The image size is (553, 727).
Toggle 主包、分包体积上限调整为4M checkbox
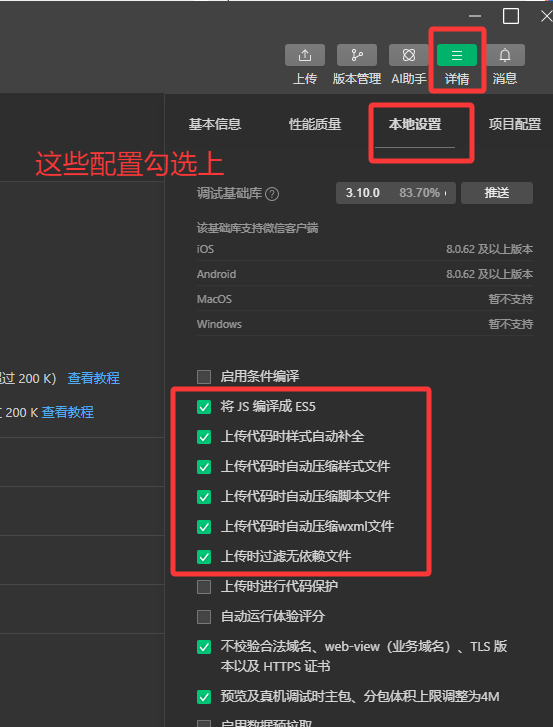(204, 696)
